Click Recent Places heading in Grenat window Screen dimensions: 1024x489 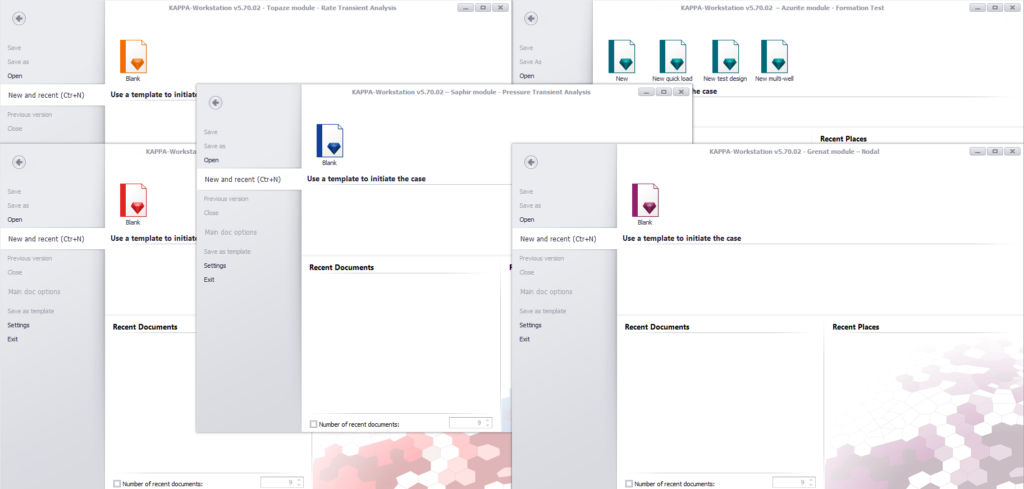(856, 326)
